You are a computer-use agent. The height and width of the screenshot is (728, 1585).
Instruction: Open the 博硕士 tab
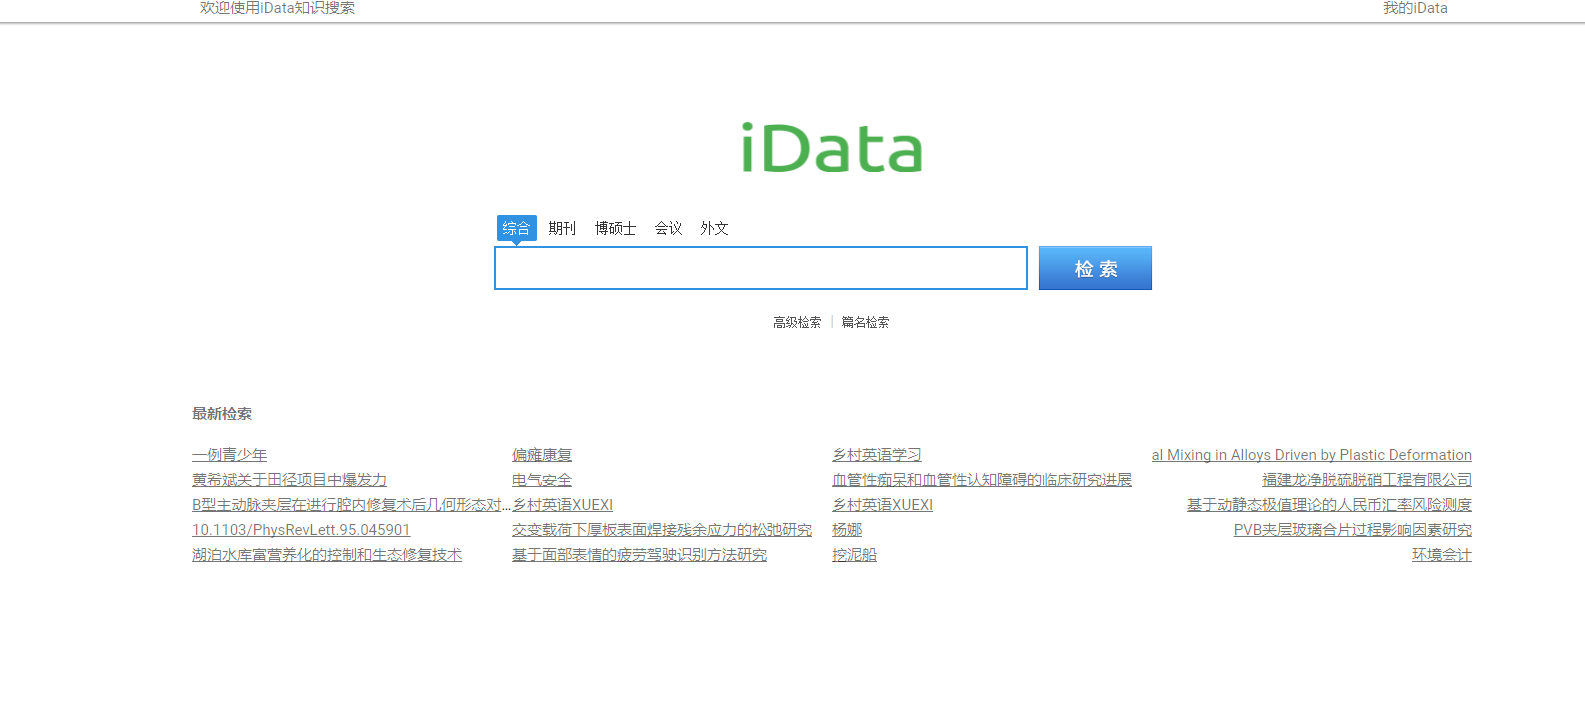tap(615, 228)
